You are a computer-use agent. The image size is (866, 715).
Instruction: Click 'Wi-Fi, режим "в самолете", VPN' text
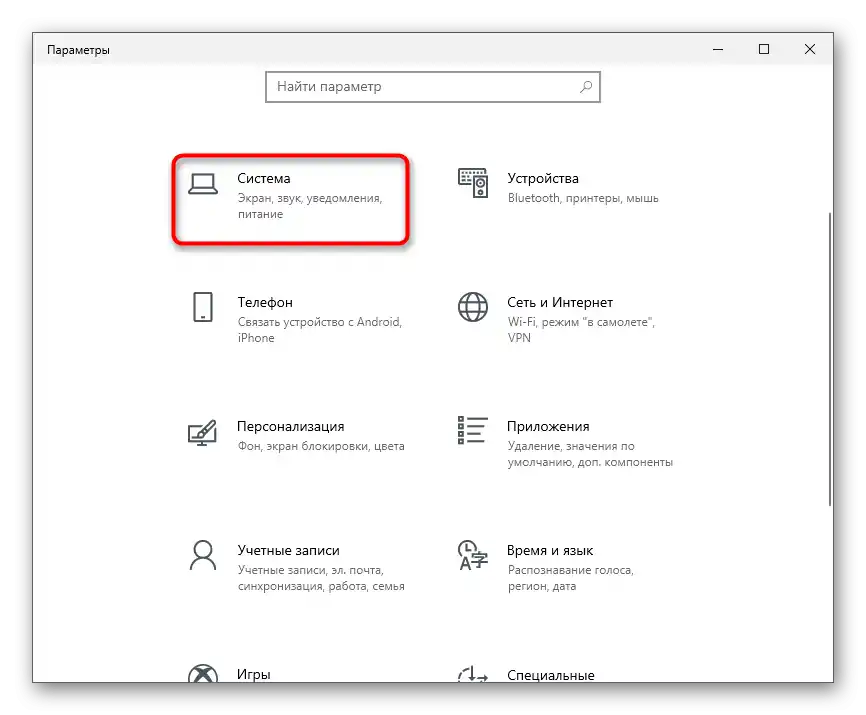581,330
